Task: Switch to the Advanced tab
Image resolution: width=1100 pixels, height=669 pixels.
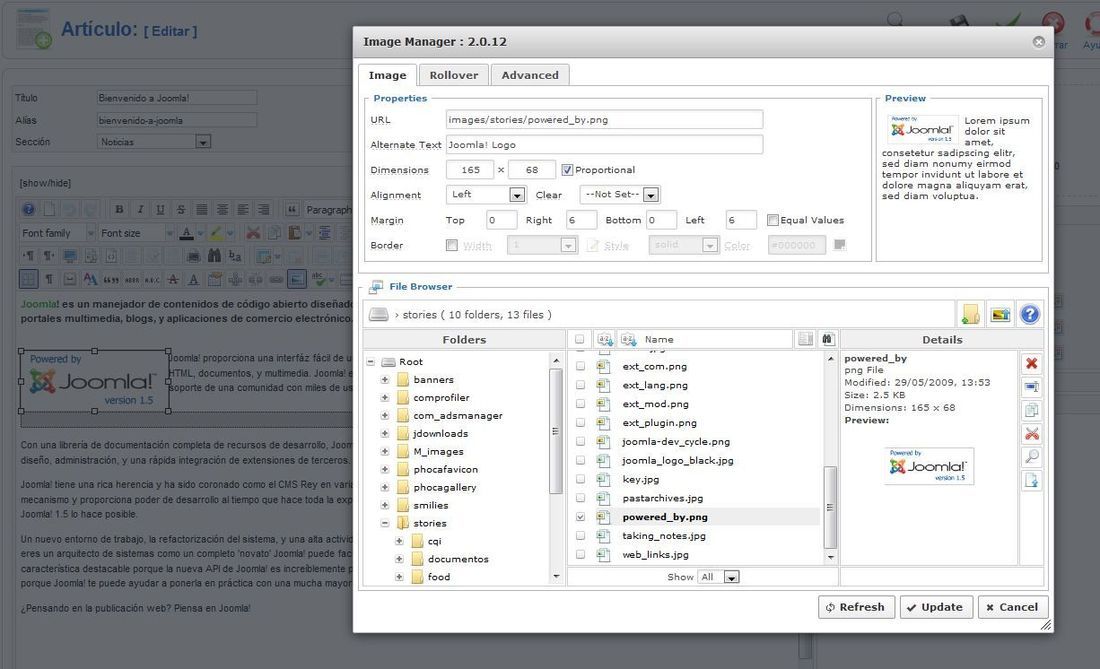Action: pyautogui.click(x=530, y=75)
